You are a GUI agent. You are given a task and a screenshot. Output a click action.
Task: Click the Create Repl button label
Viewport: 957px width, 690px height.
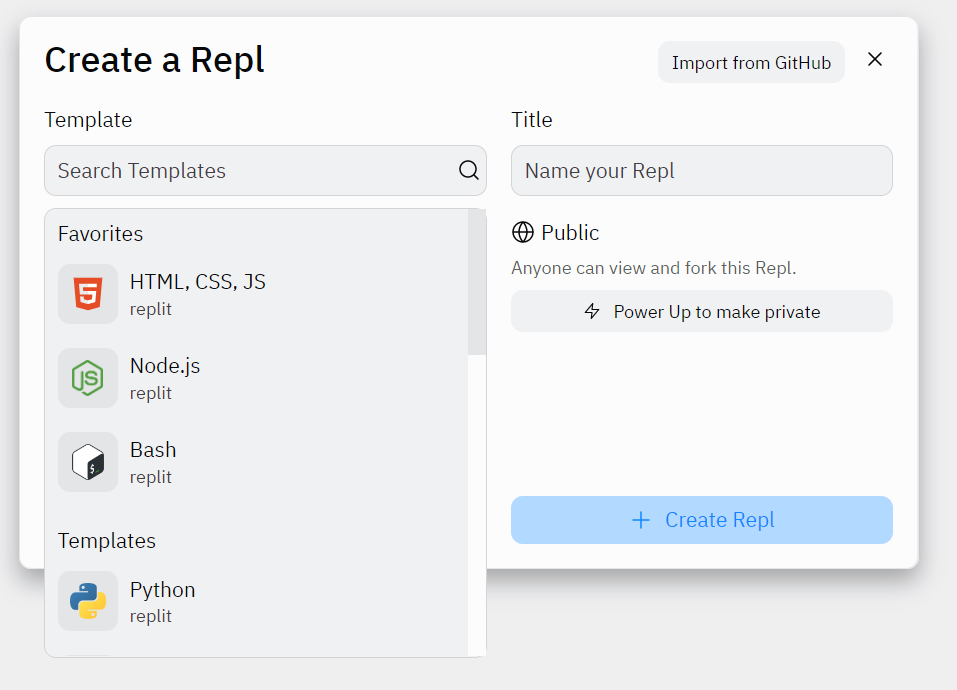tap(720, 520)
